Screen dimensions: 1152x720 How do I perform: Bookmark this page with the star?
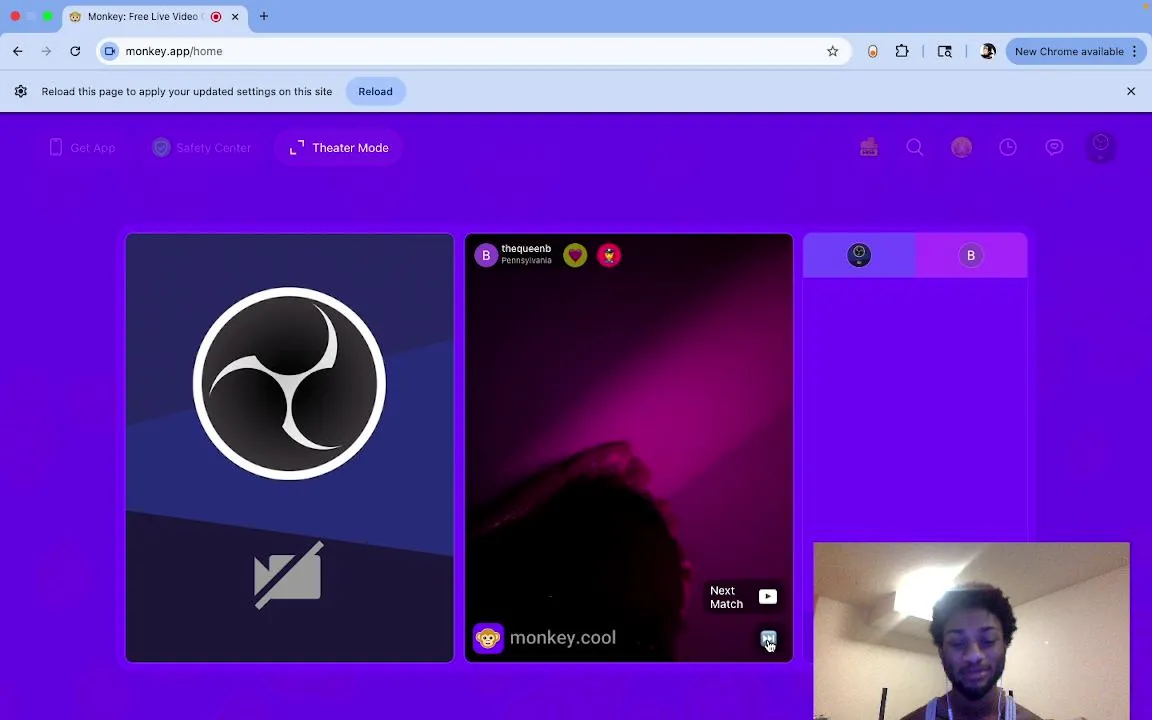tap(832, 51)
